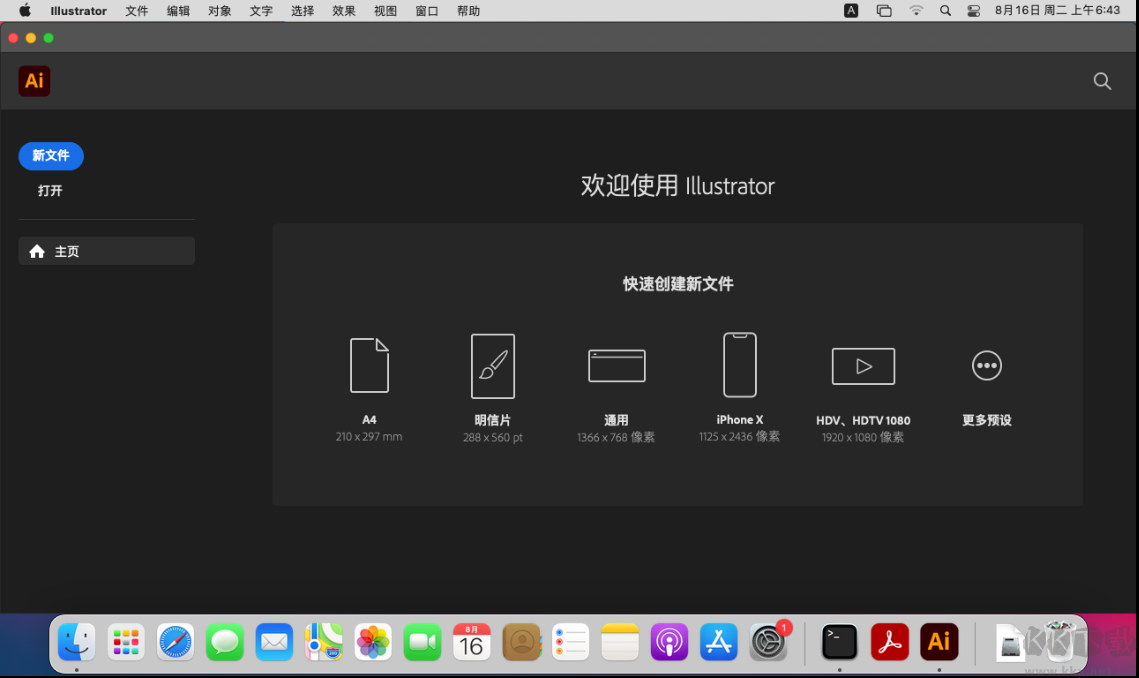Click the Illustrator Ai logo

pyautogui.click(x=34, y=81)
